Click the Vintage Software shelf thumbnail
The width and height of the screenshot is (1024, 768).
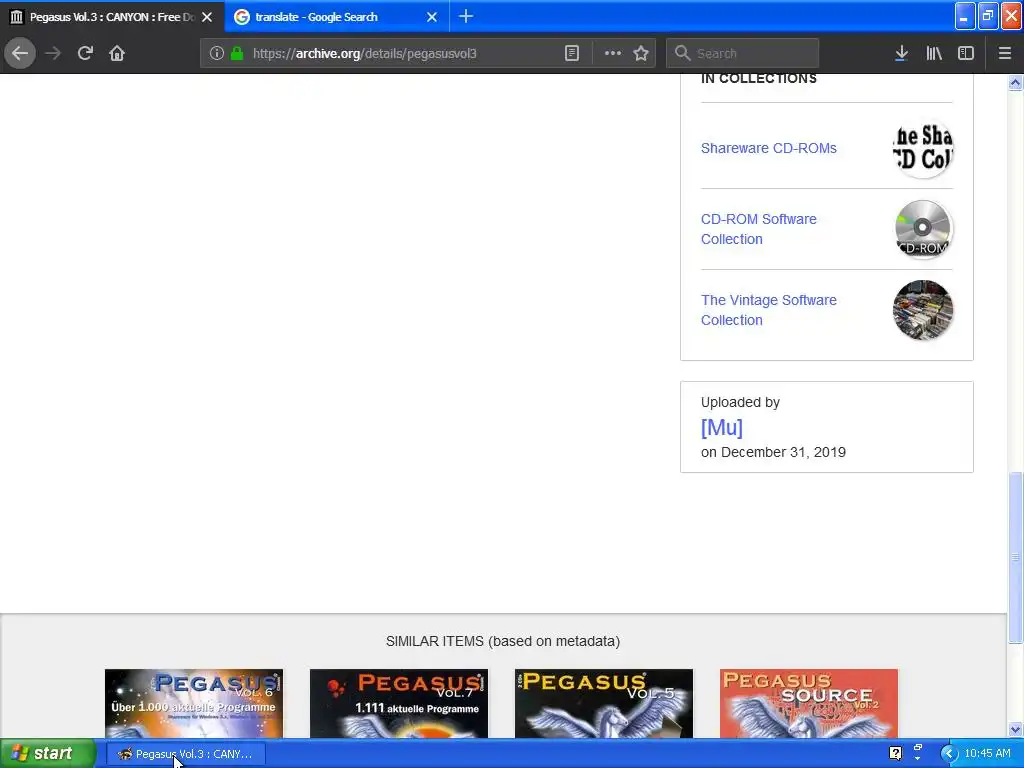tap(922, 310)
